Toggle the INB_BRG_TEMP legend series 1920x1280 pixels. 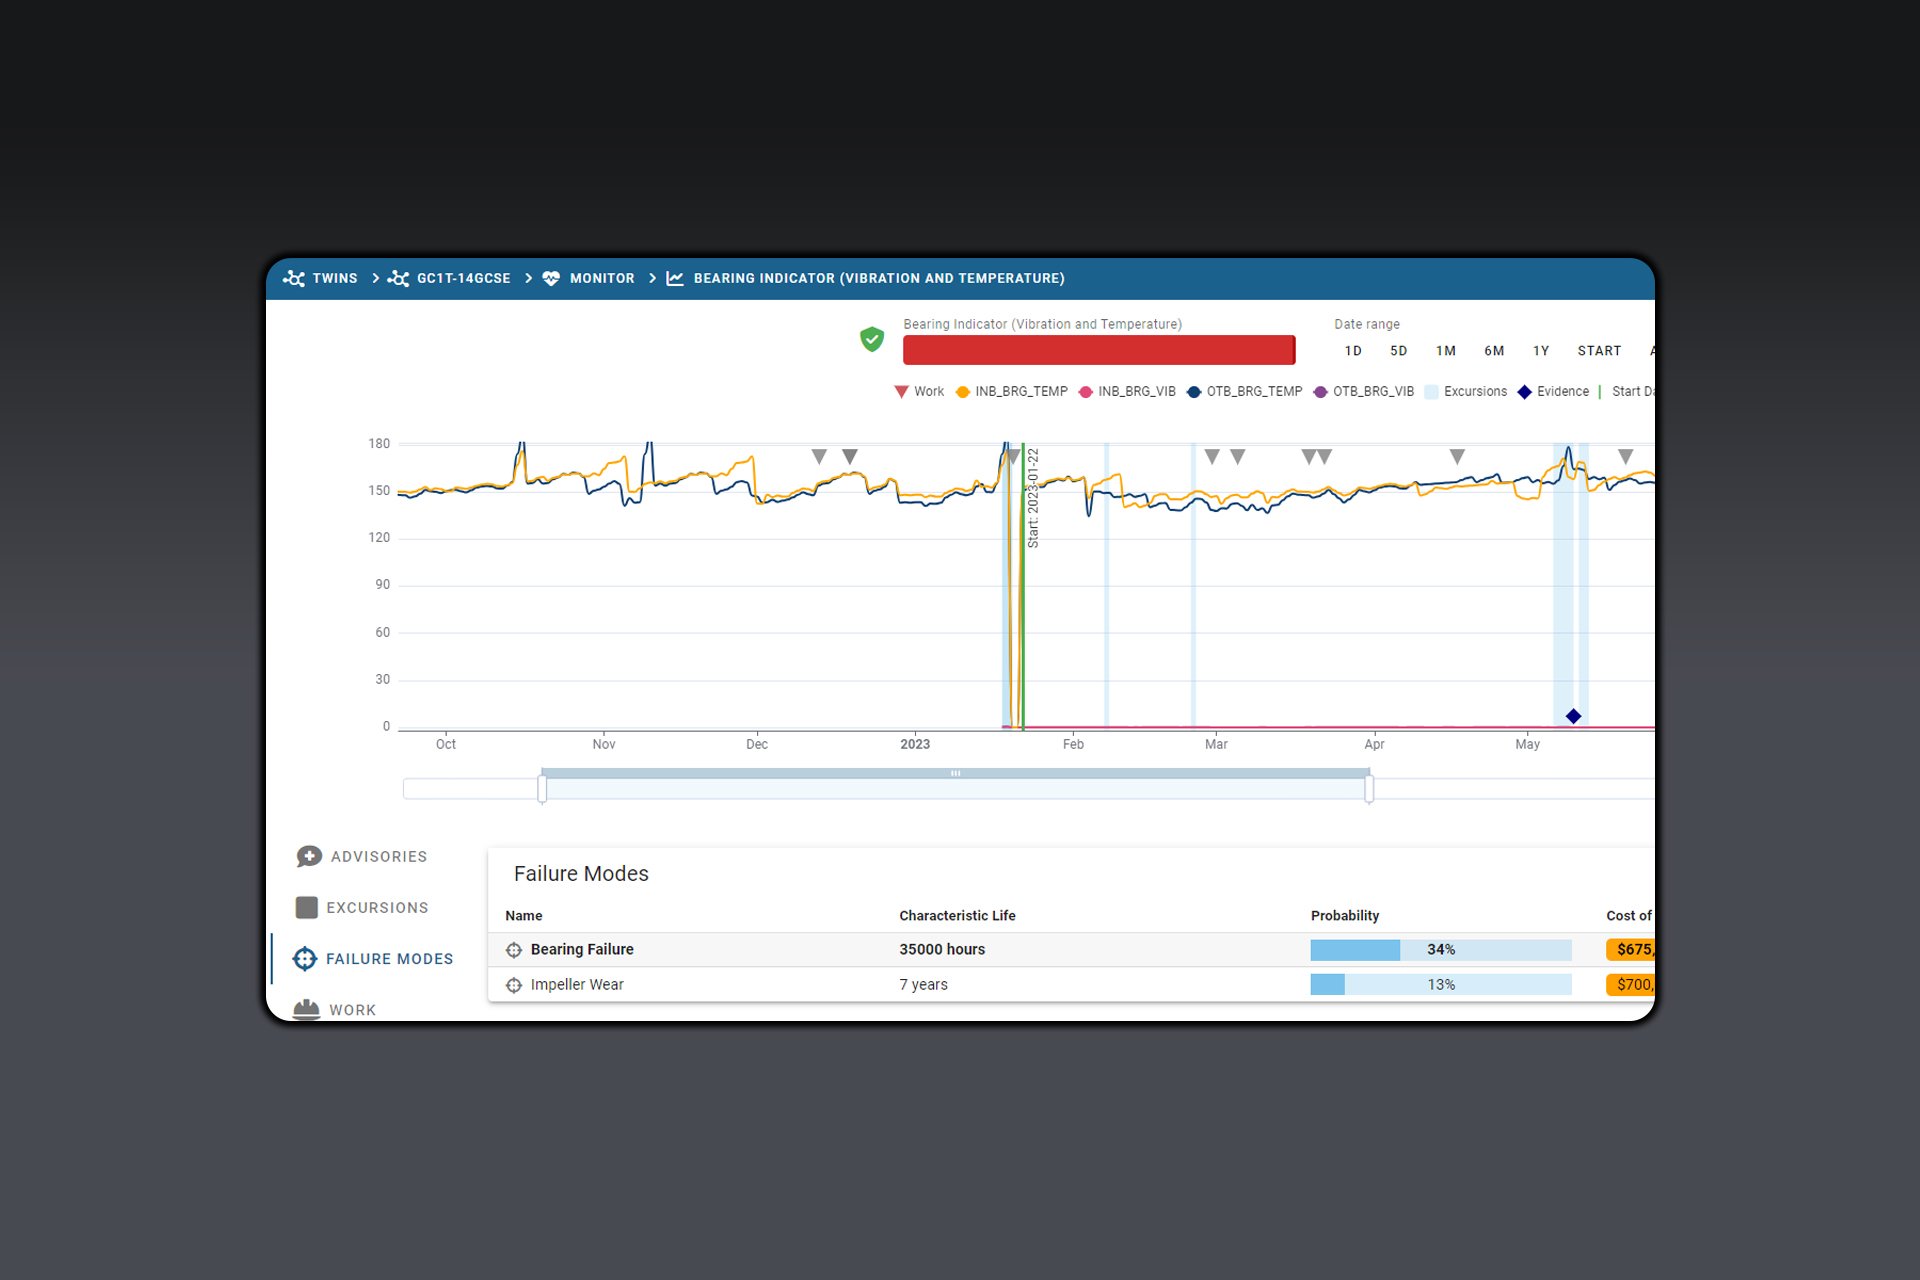point(1012,391)
